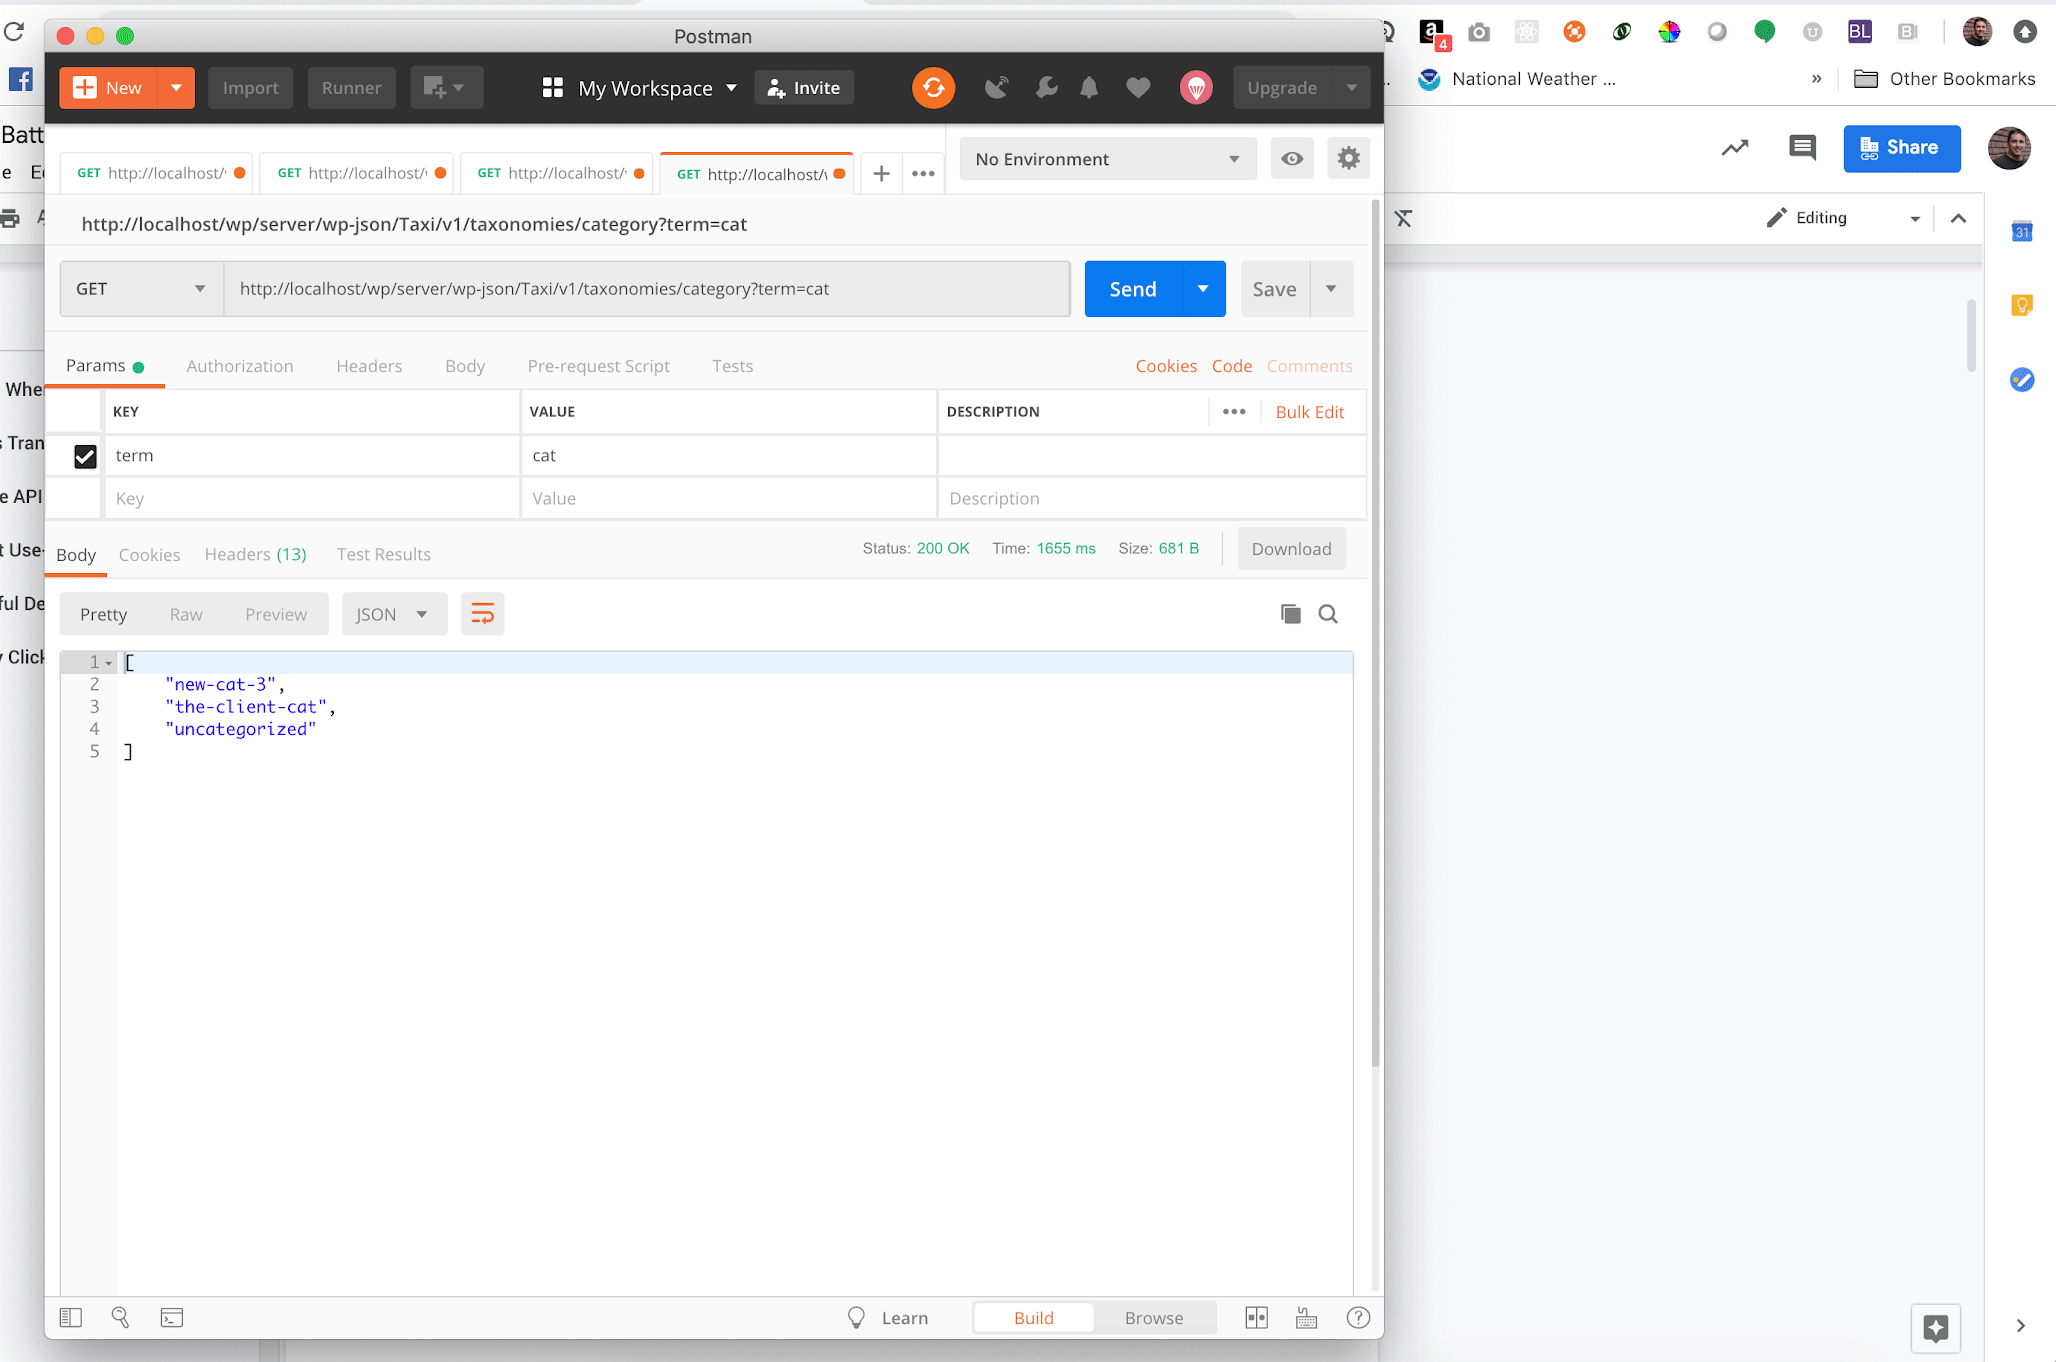The height and width of the screenshot is (1362, 2056).
Task: Toggle text wrapping in the response viewer
Action: (483, 613)
